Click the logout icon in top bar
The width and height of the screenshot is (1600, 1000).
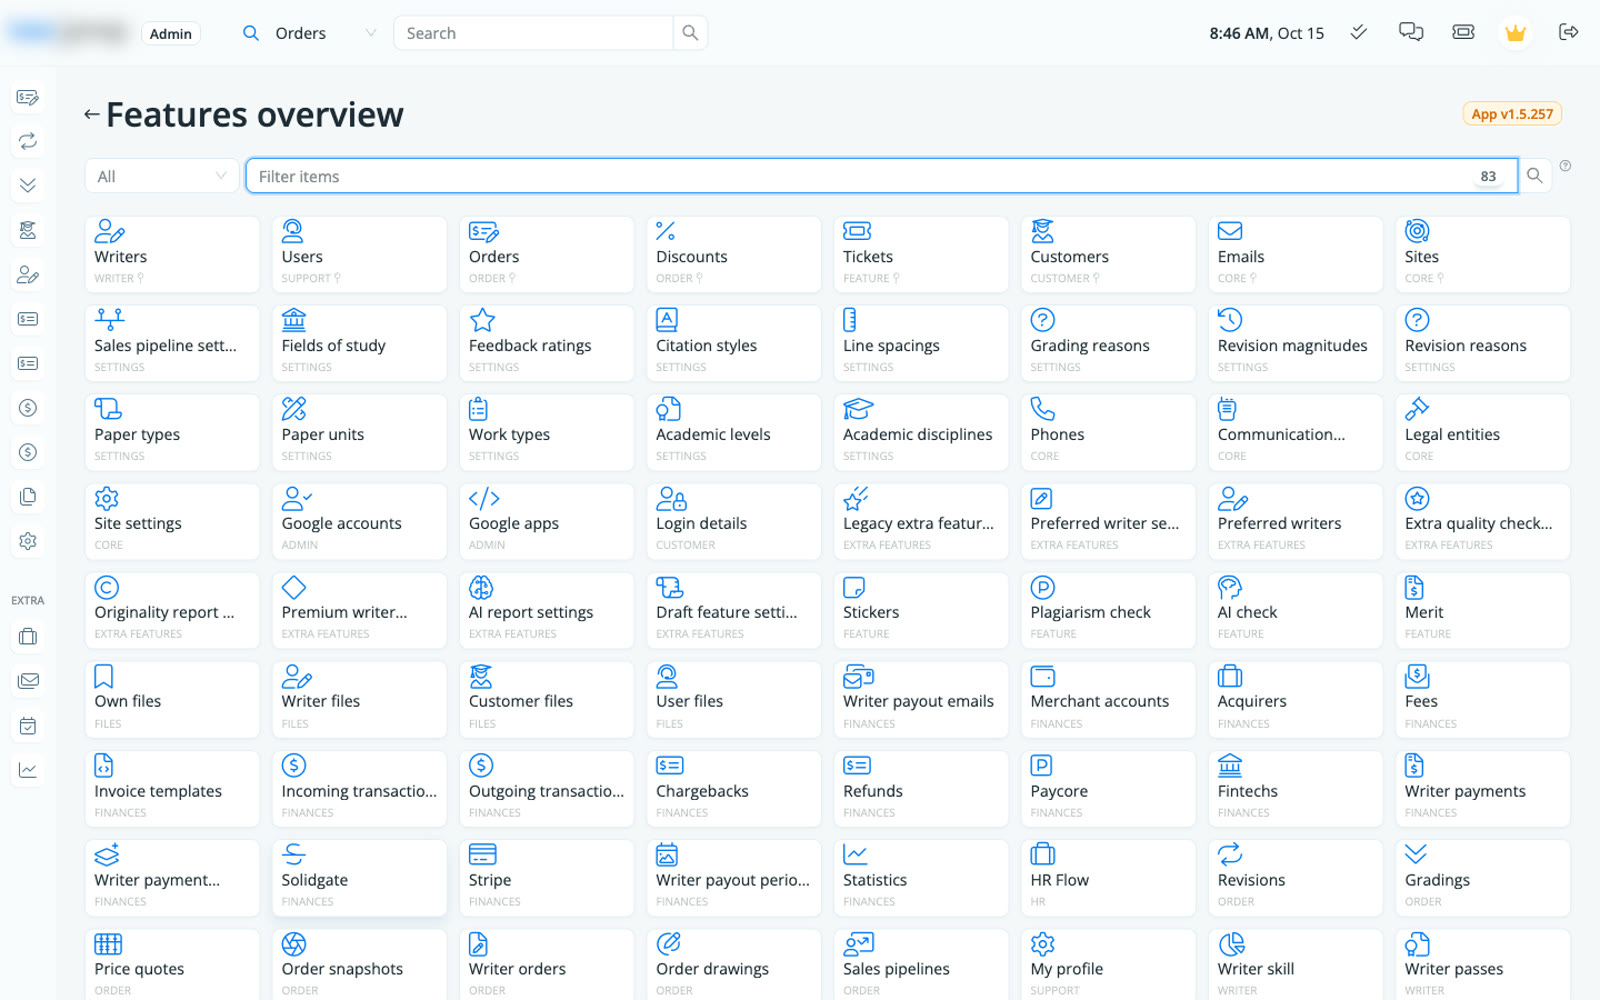click(1568, 33)
